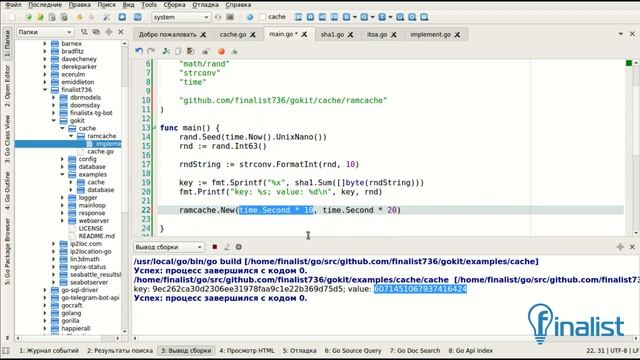Open the Файл menu
Image resolution: width=640 pixels, height=360 pixels.
tap(13, 4)
